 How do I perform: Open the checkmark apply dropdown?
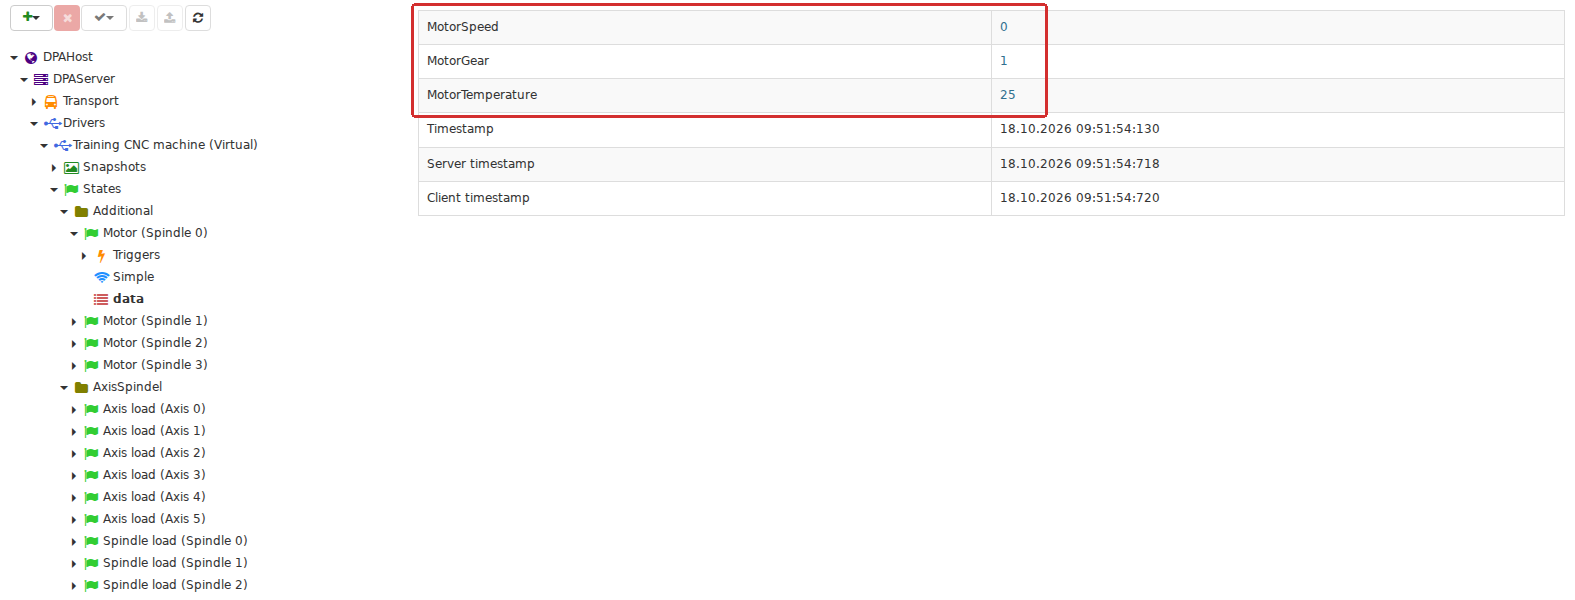(x=104, y=18)
